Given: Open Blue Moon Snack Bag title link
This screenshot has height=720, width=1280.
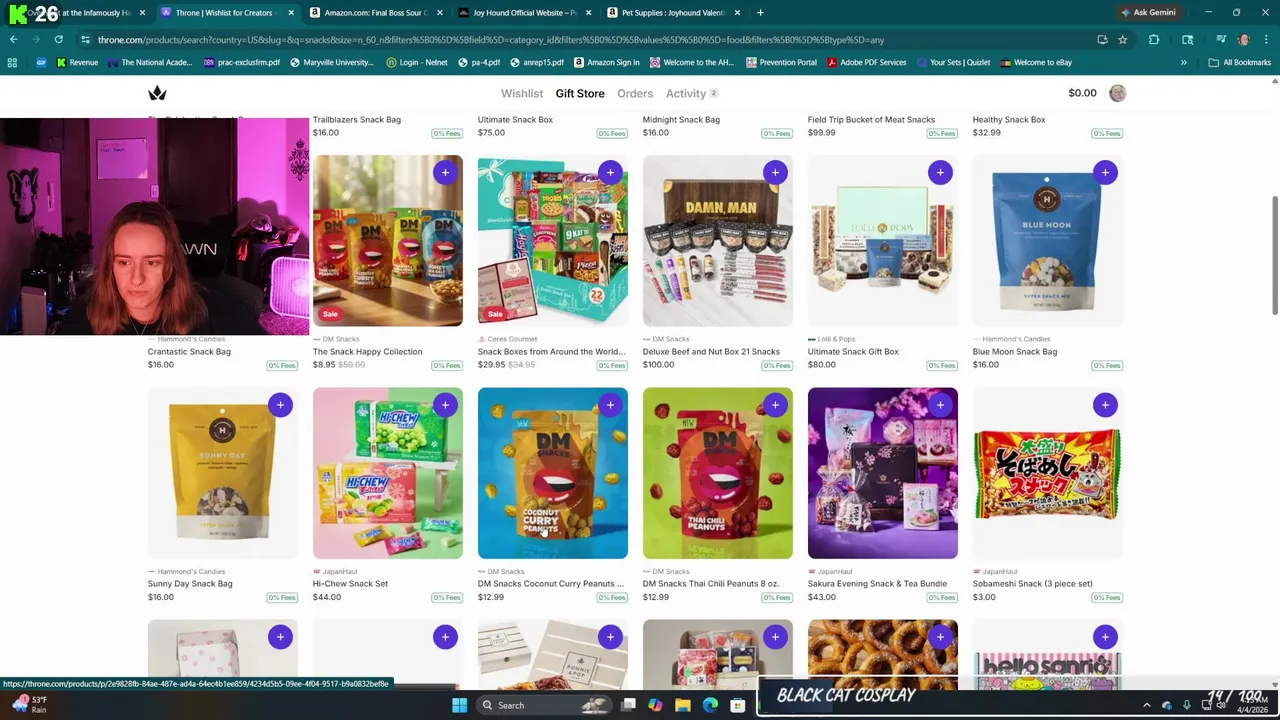Looking at the screenshot, I should (x=1014, y=352).
